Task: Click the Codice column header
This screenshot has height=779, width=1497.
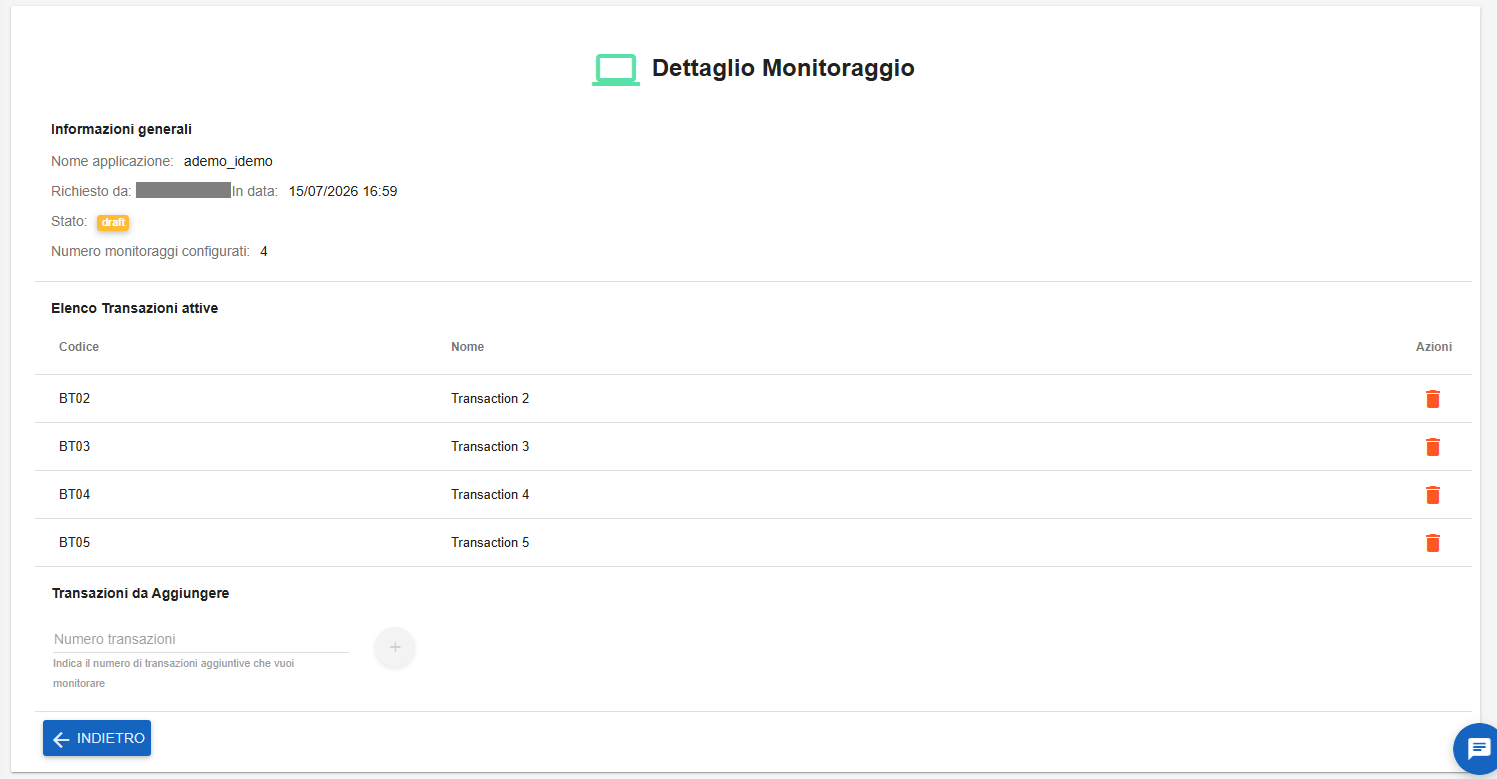Action: click(79, 347)
